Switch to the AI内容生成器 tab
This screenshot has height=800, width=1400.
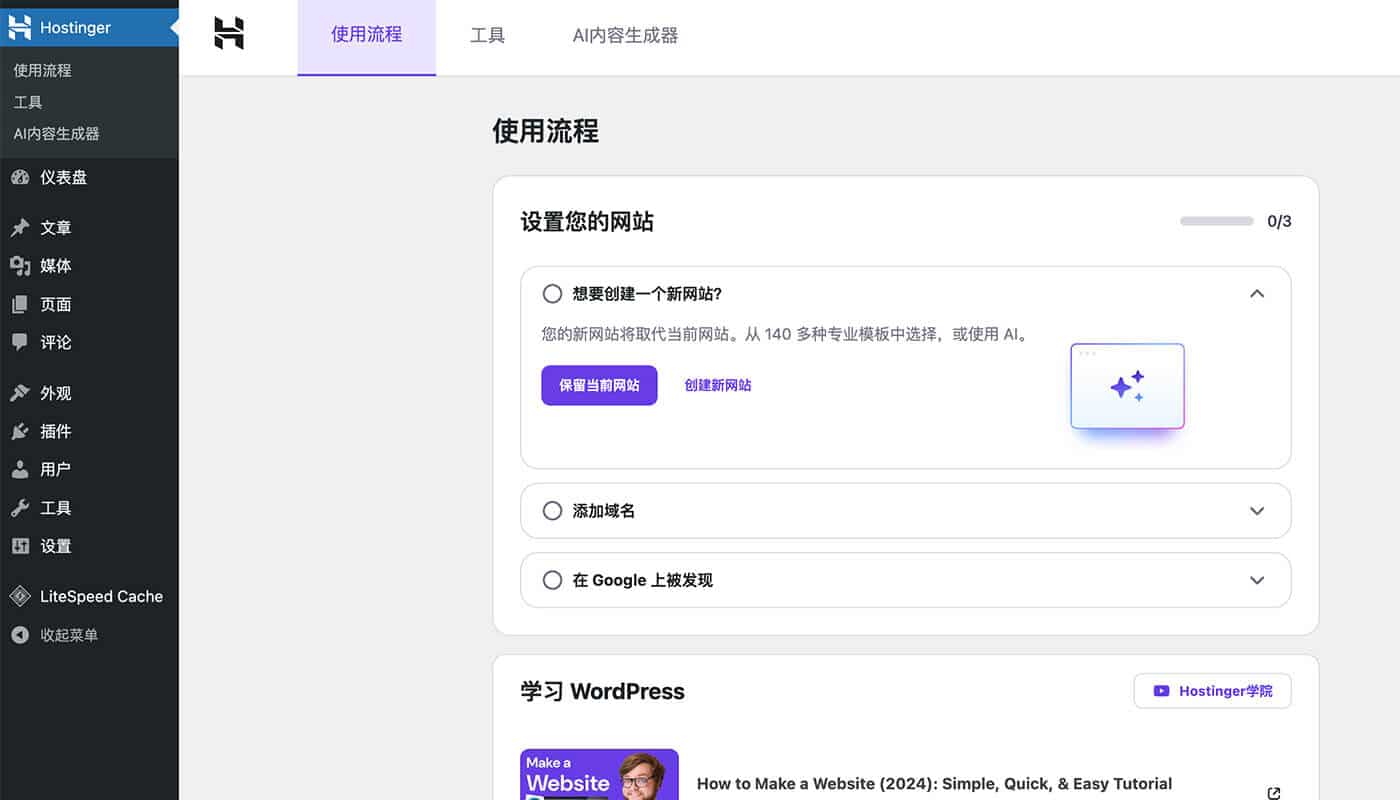click(624, 34)
